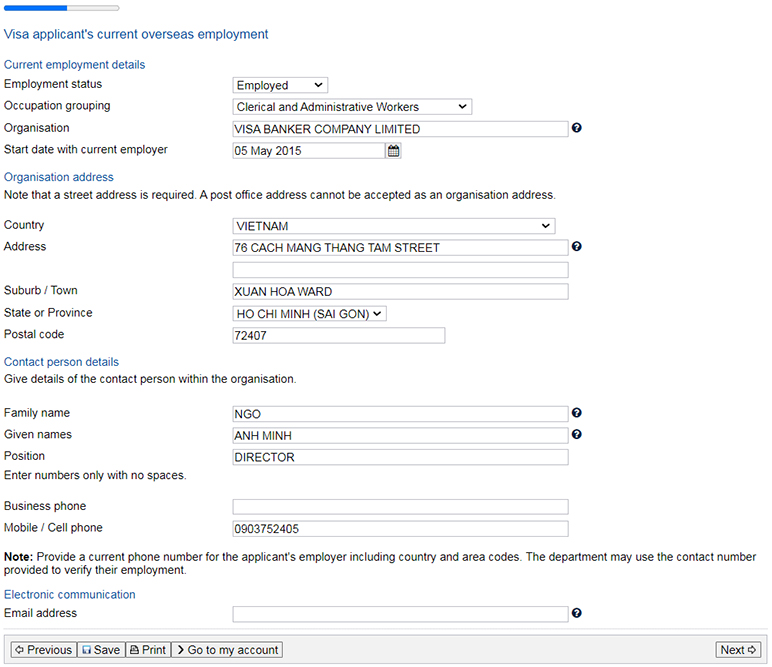
Task: Click the first Address line field
Action: (400, 248)
